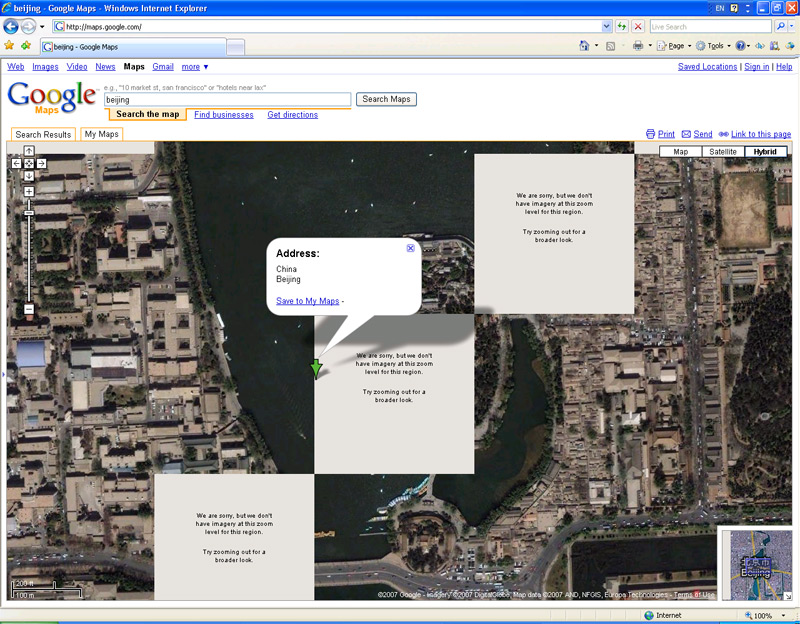The width and height of the screenshot is (800, 624).
Task: Focus the Live Search box
Action: [x=710, y=27]
